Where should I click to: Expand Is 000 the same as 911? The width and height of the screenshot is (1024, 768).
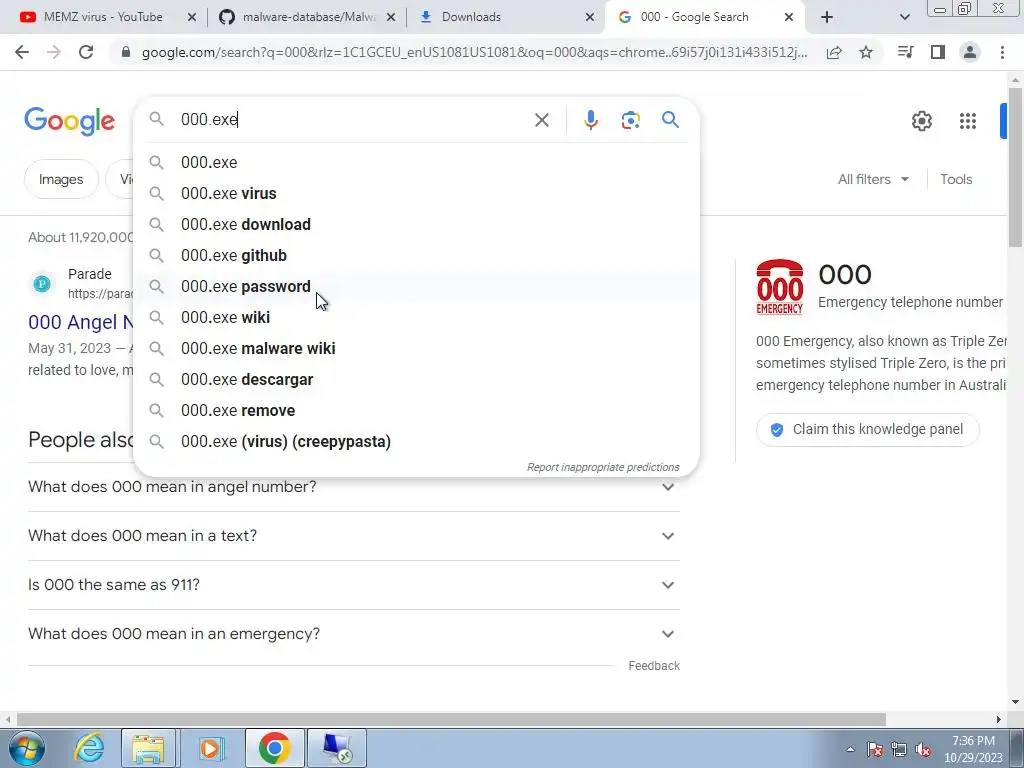[x=354, y=585]
